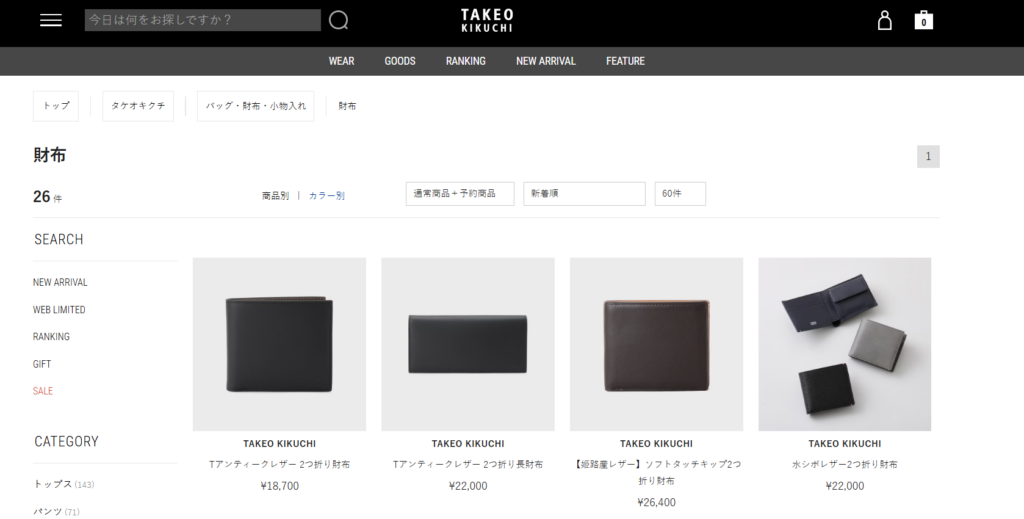1024x519 pixels.
Task: Go to the RANKING navigation tab
Action: tap(466, 61)
